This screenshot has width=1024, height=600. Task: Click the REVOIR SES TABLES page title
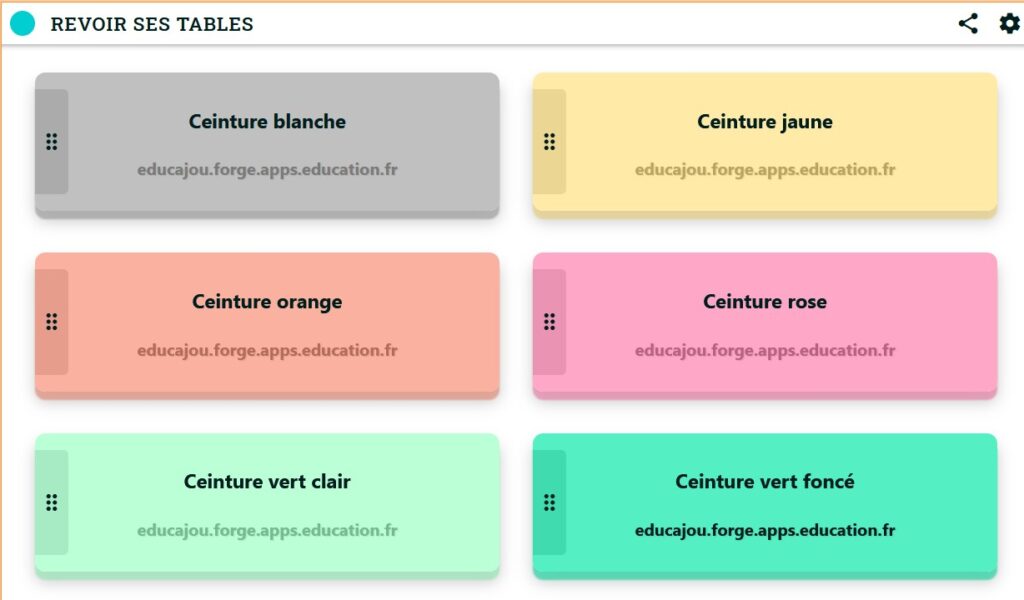click(x=152, y=25)
